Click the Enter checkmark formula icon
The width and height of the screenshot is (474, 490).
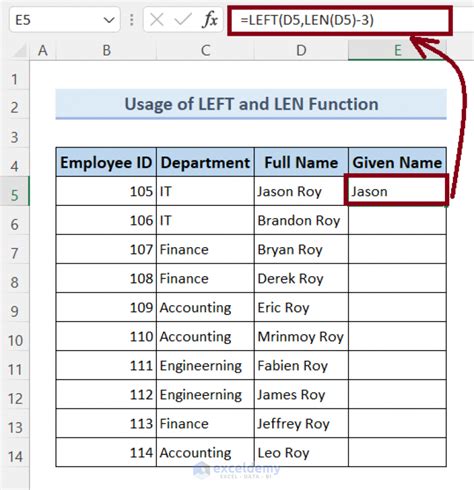183,20
